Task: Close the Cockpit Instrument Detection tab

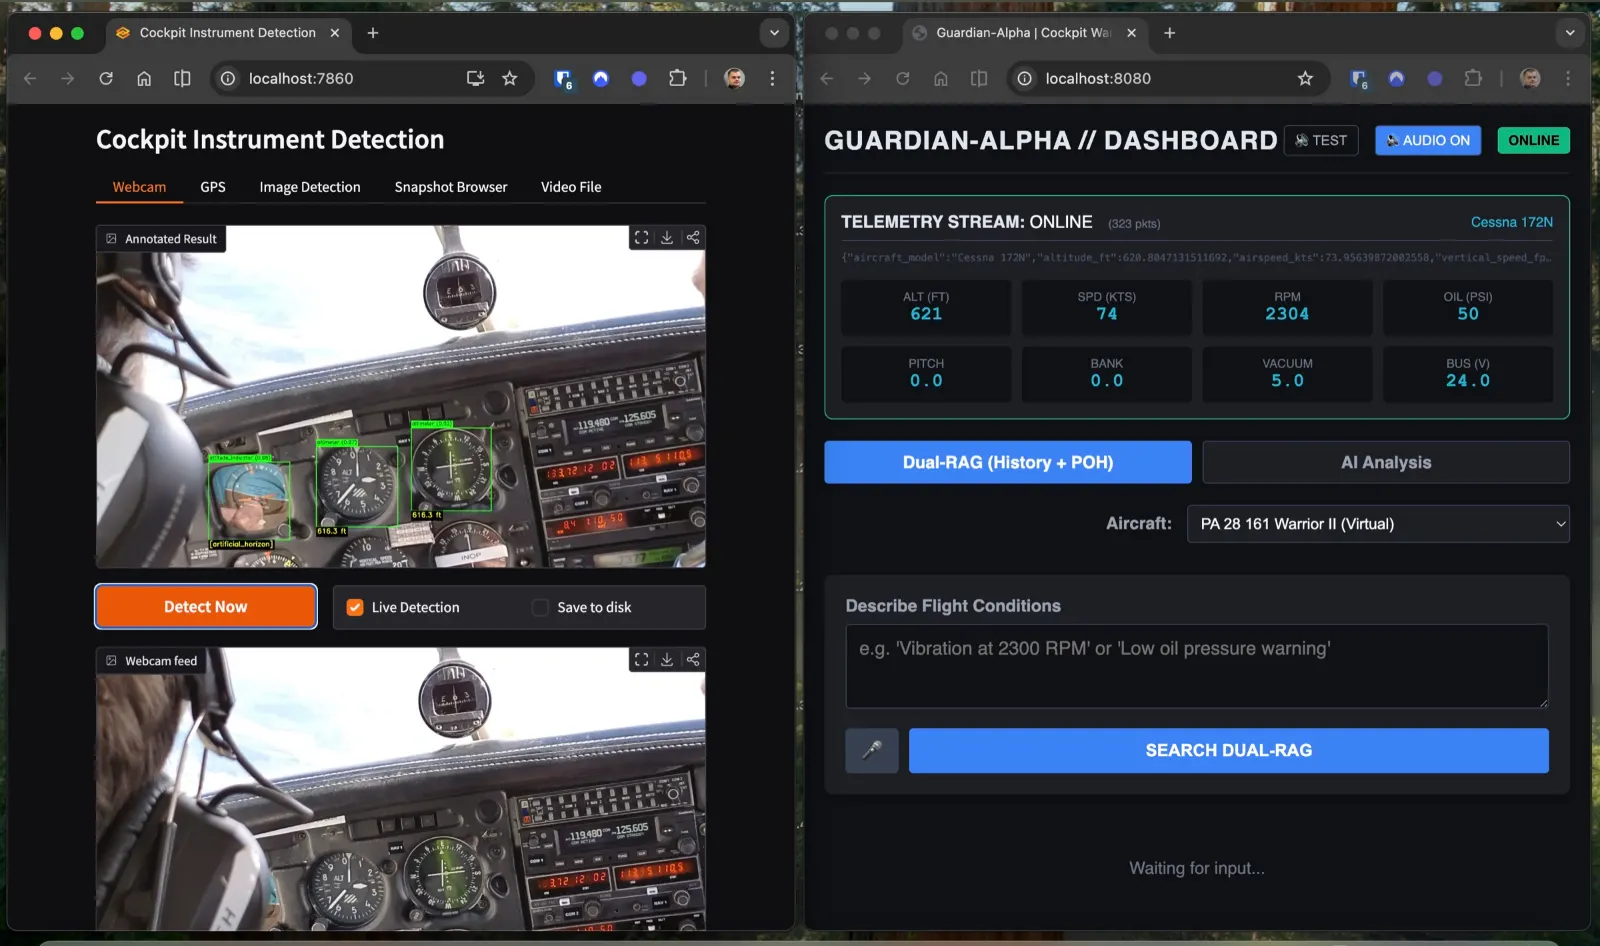Action: 335,33
